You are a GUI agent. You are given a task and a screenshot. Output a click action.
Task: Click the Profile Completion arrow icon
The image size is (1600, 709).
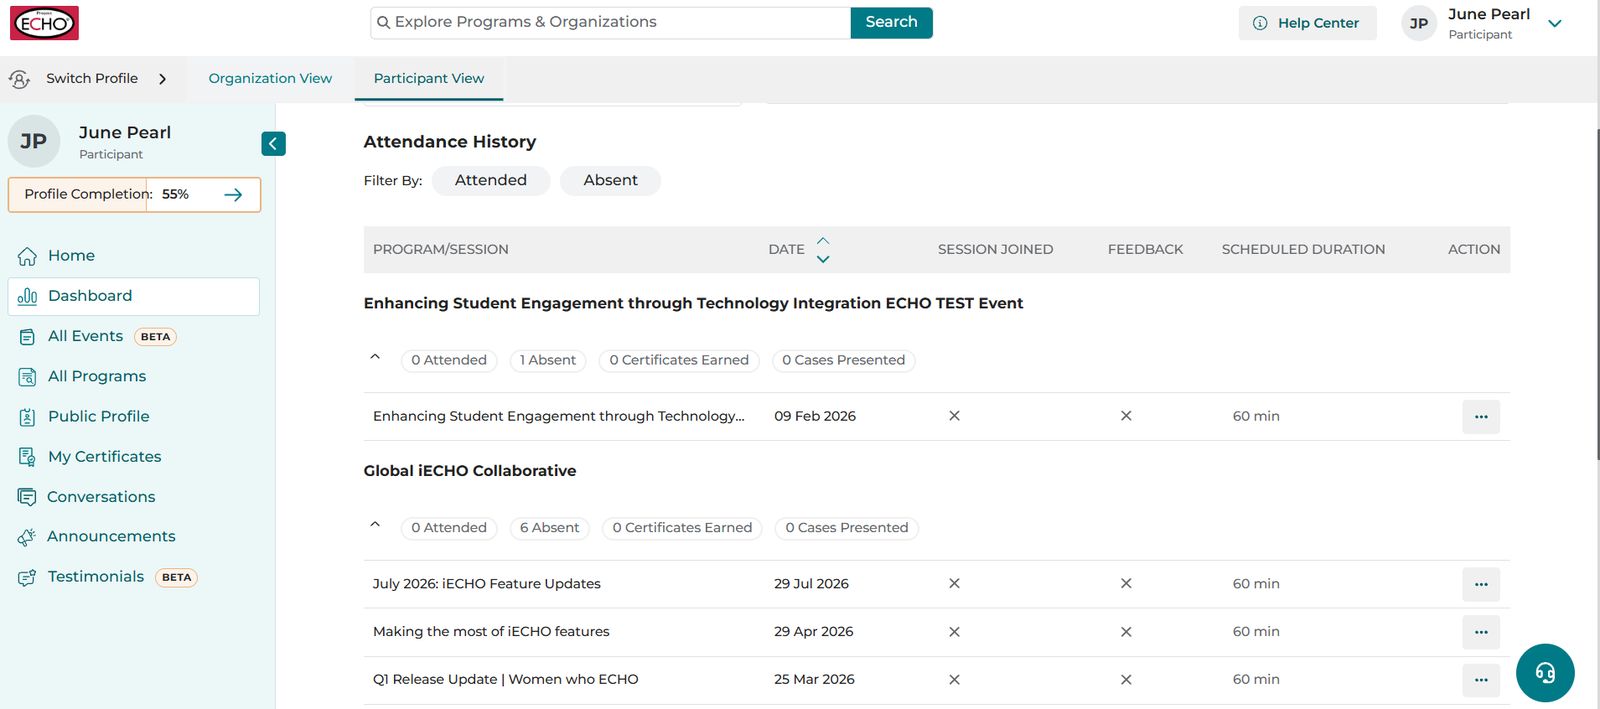[x=233, y=195]
